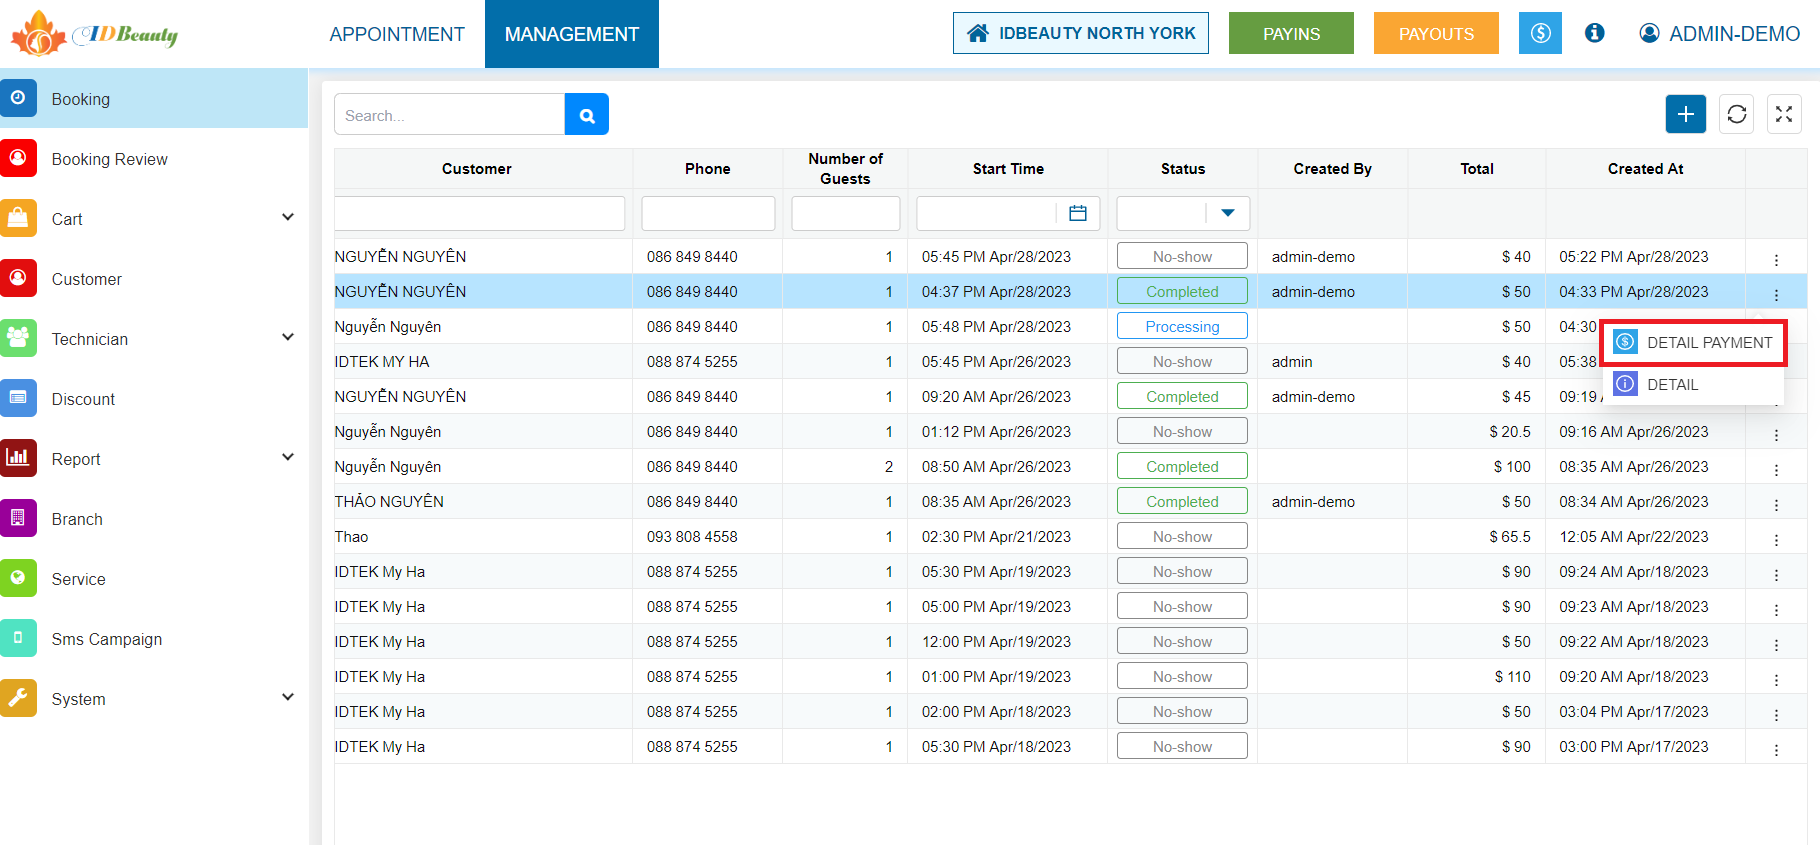This screenshot has width=1820, height=845.
Task: Expand the Report sidebar submenu
Action: (288, 457)
